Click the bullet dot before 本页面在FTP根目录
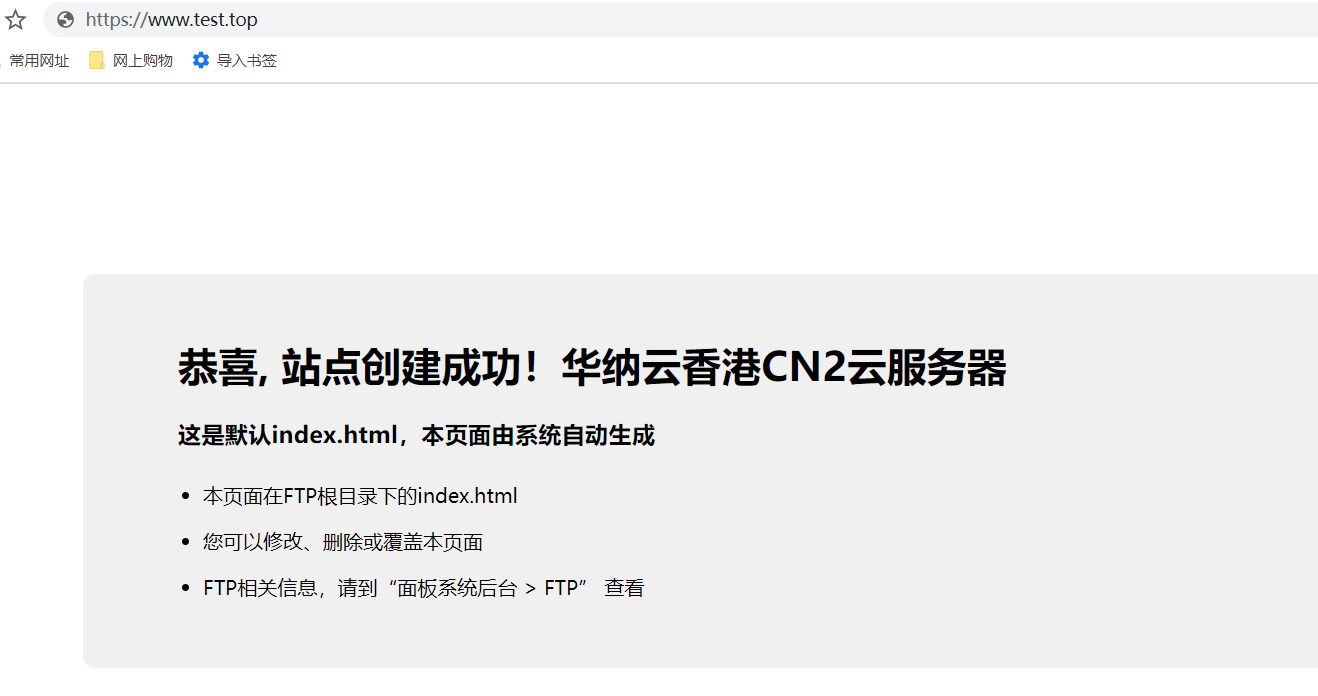Screen dimensions: 1318x696 [x=185, y=496]
